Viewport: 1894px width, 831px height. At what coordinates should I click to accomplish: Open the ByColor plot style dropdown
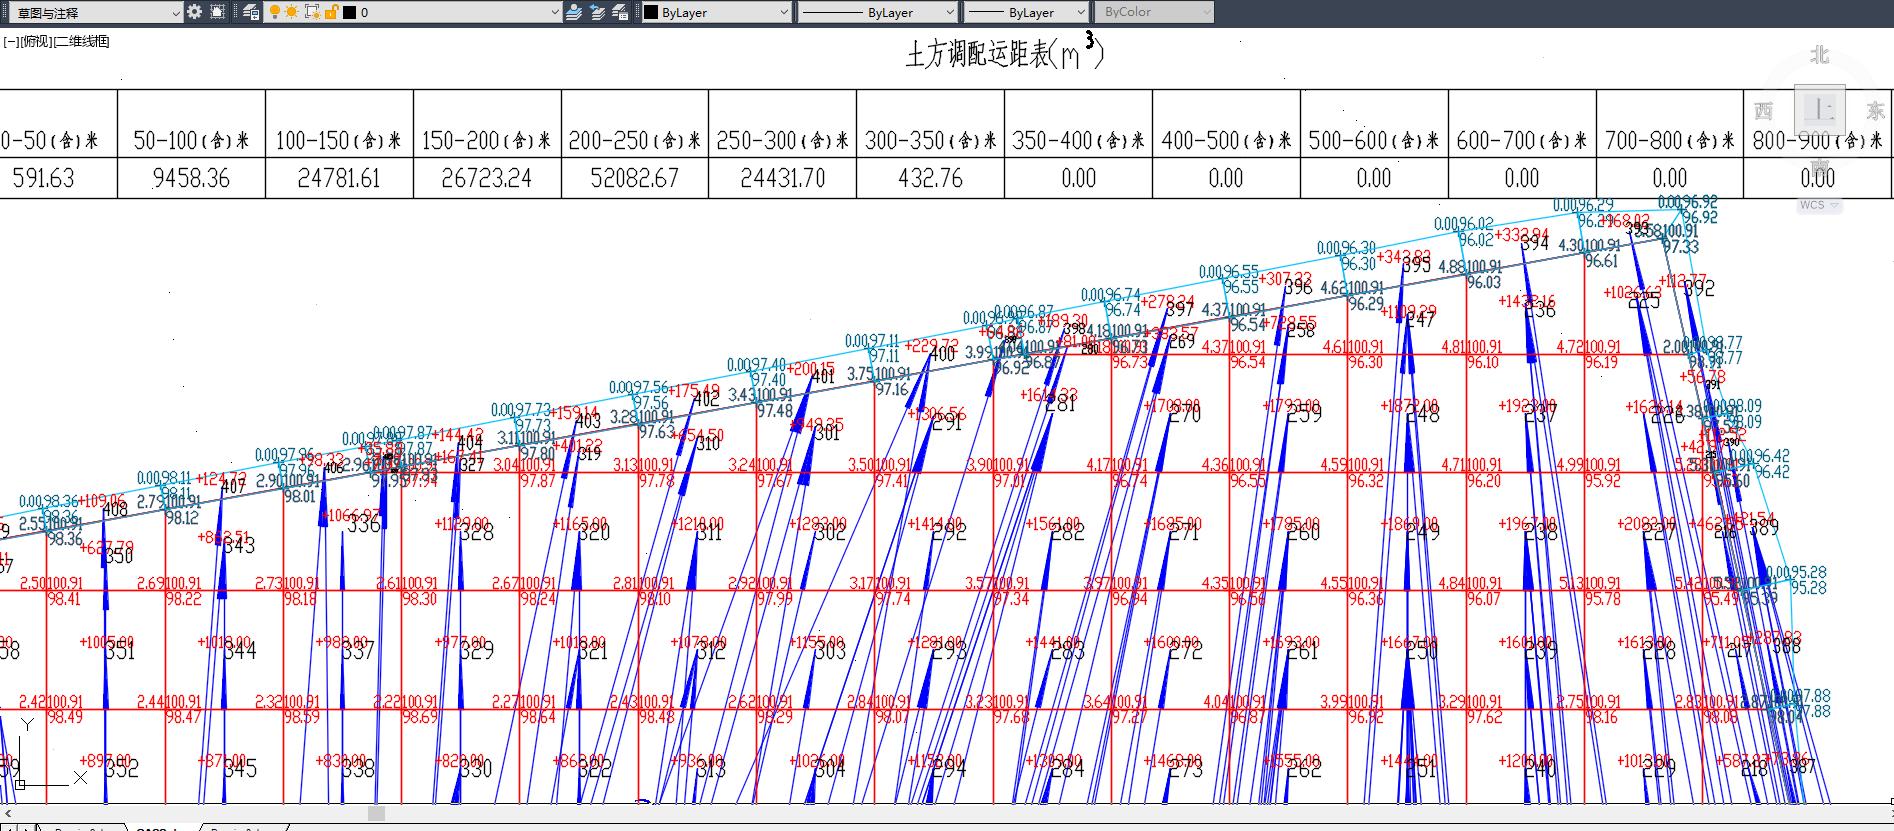1154,12
